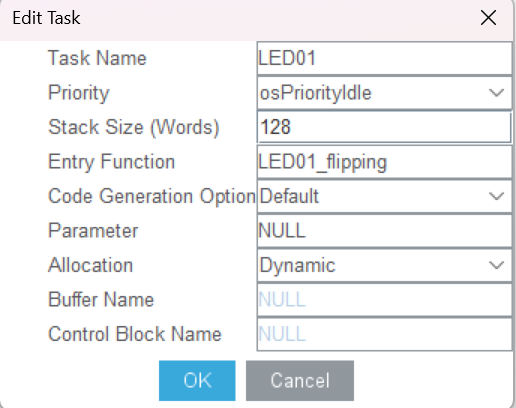Focus the Stack Size field showing 128
The height and width of the screenshot is (408, 516).
coord(384,127)
